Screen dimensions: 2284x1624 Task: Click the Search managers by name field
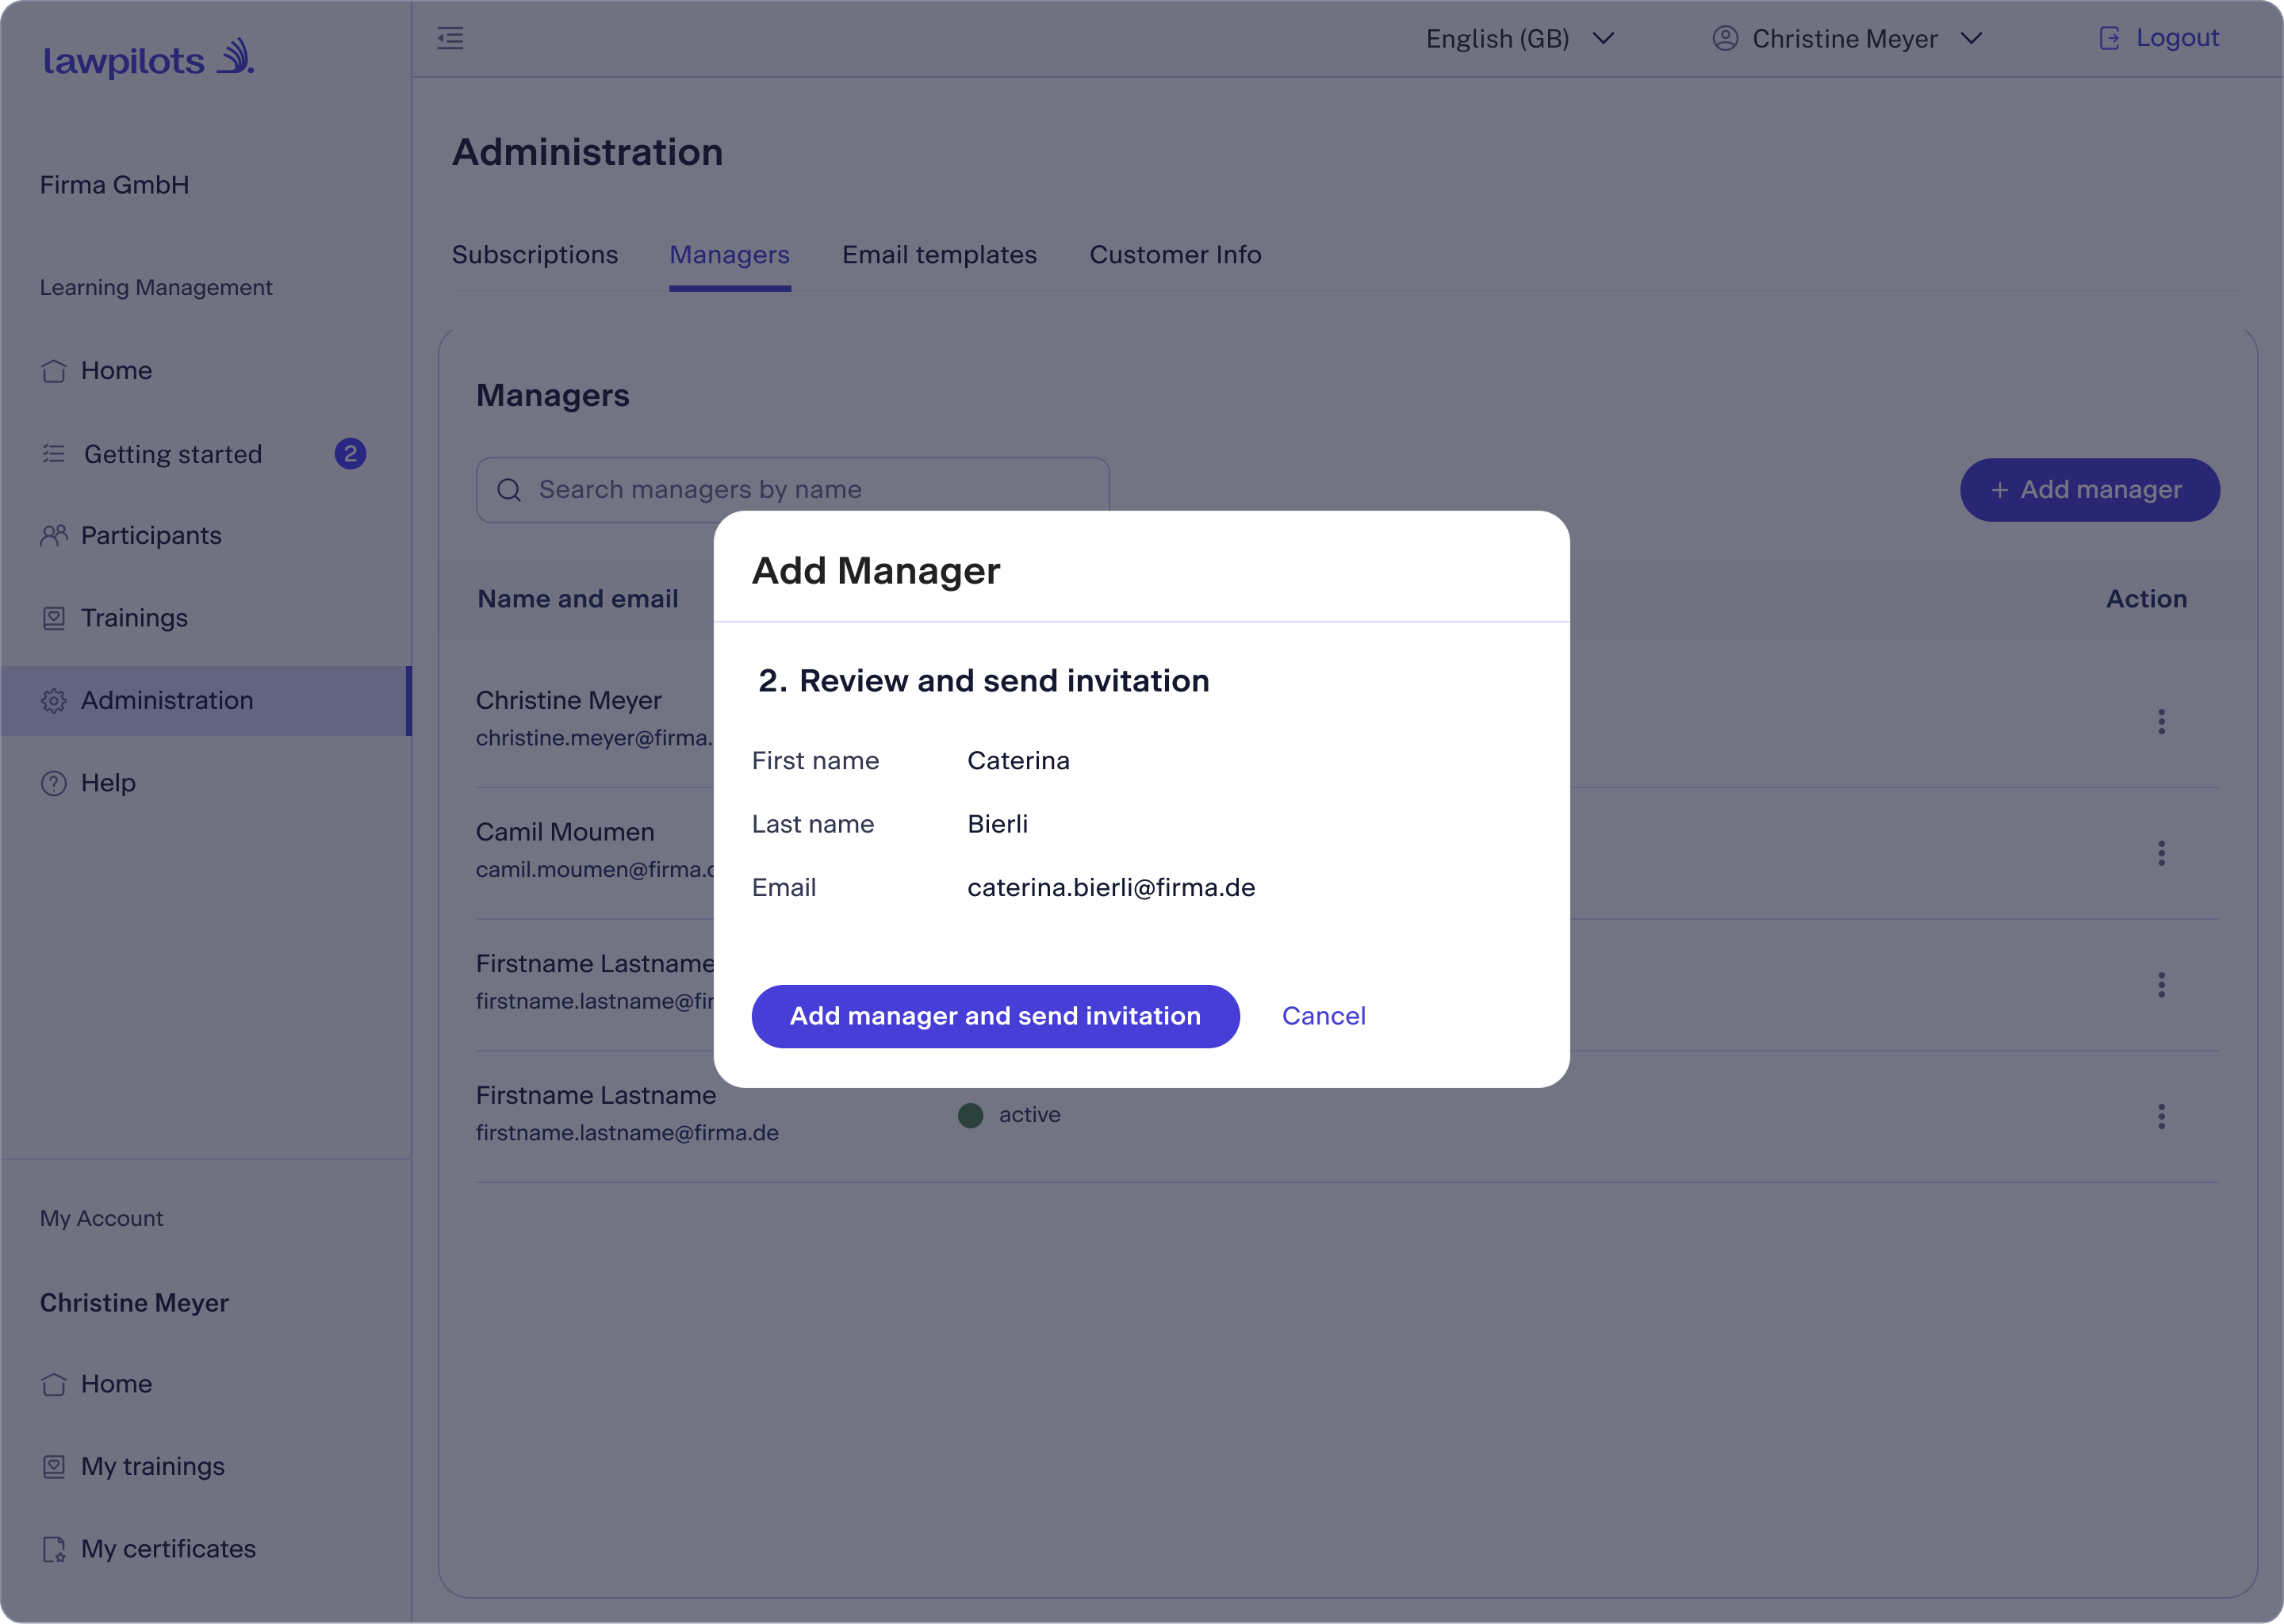pyautogui.click(x=793, y=490)
